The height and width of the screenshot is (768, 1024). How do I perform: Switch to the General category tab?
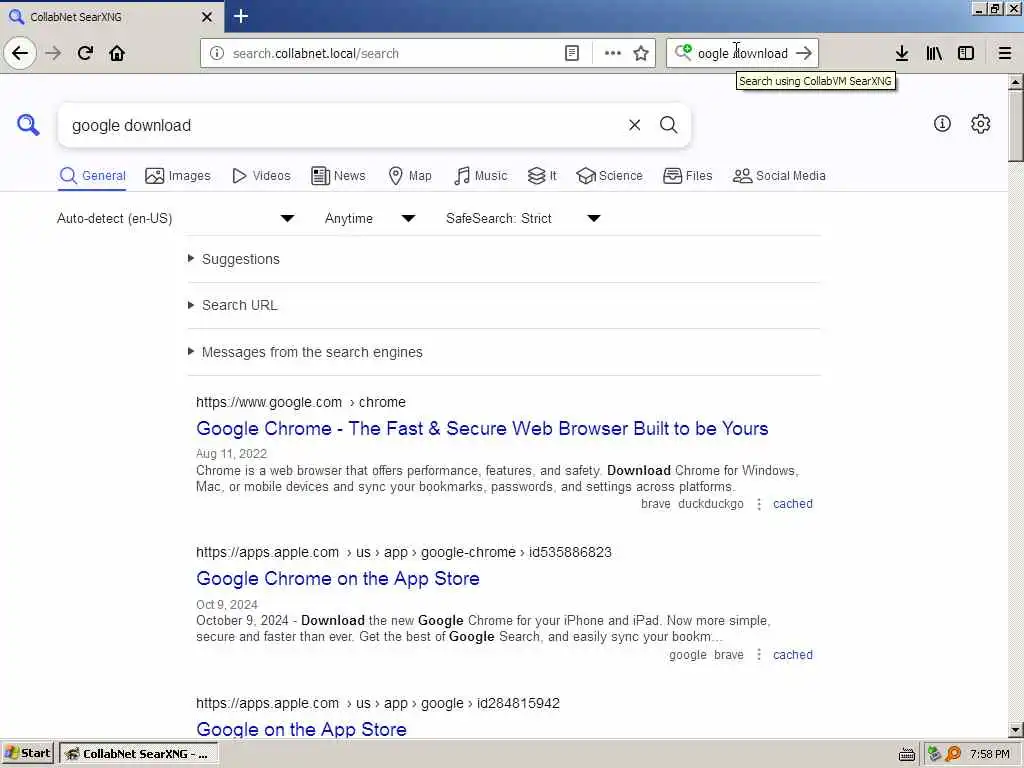point(92,176)
